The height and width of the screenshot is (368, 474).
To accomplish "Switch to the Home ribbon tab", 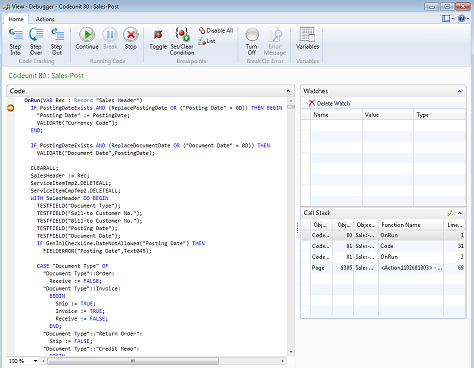I will coord(16,19).
